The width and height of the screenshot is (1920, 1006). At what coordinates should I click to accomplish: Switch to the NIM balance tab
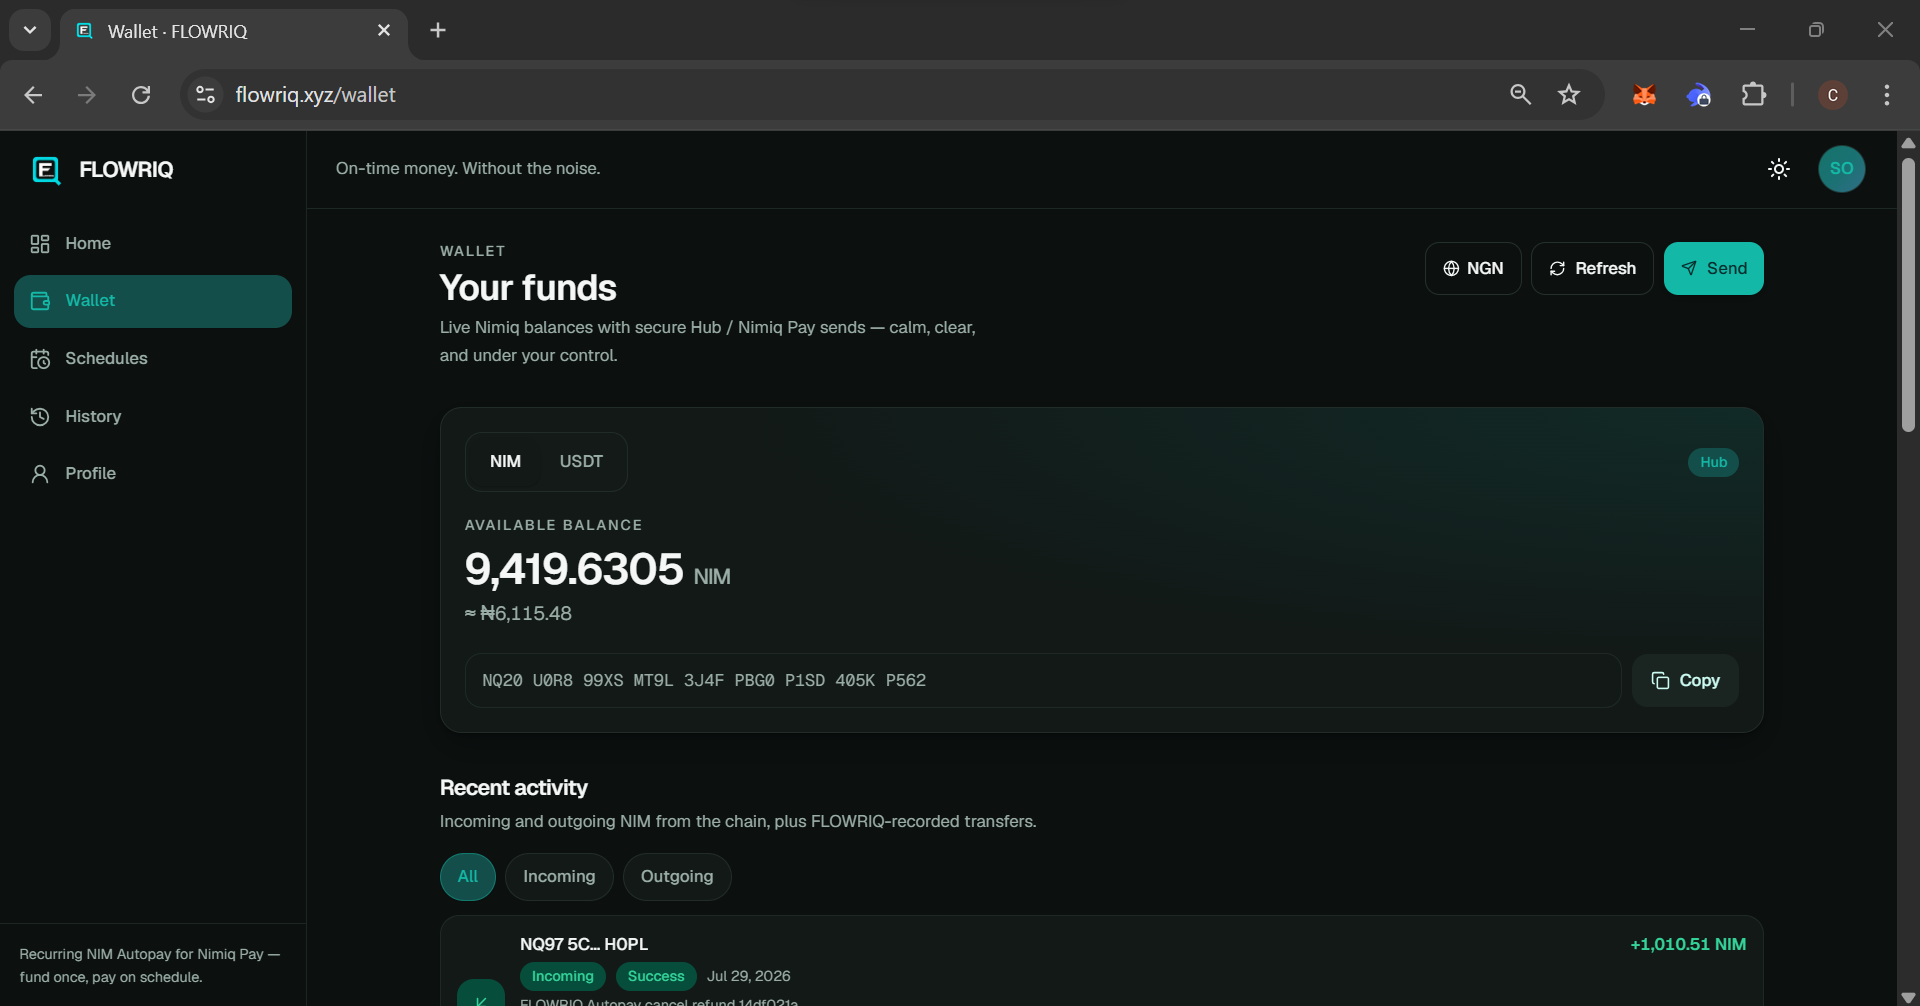pos(505,461)
